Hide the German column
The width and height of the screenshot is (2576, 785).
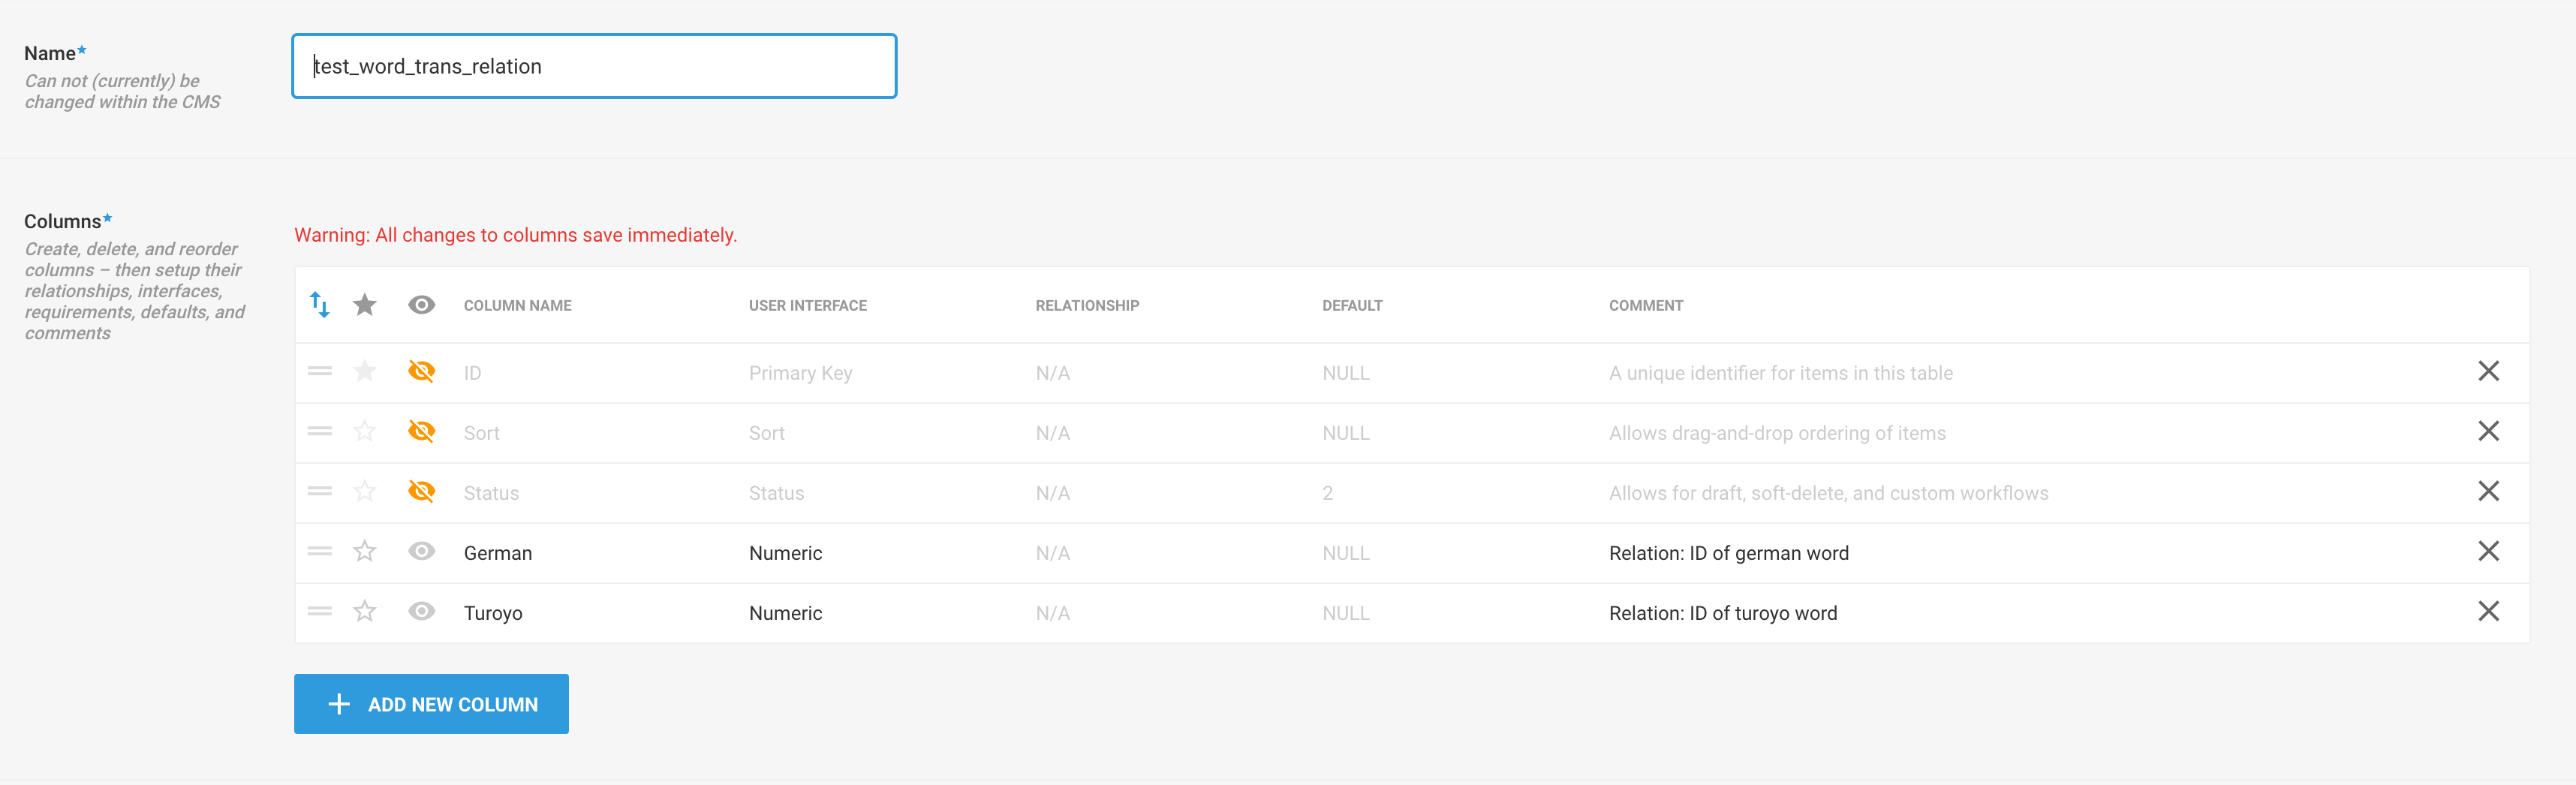click(x=422, y=551)
